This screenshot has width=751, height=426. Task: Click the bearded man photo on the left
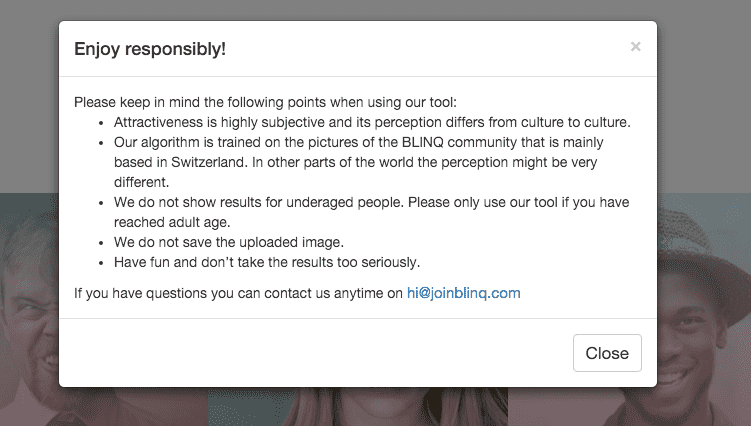click(x=28, y=300)
